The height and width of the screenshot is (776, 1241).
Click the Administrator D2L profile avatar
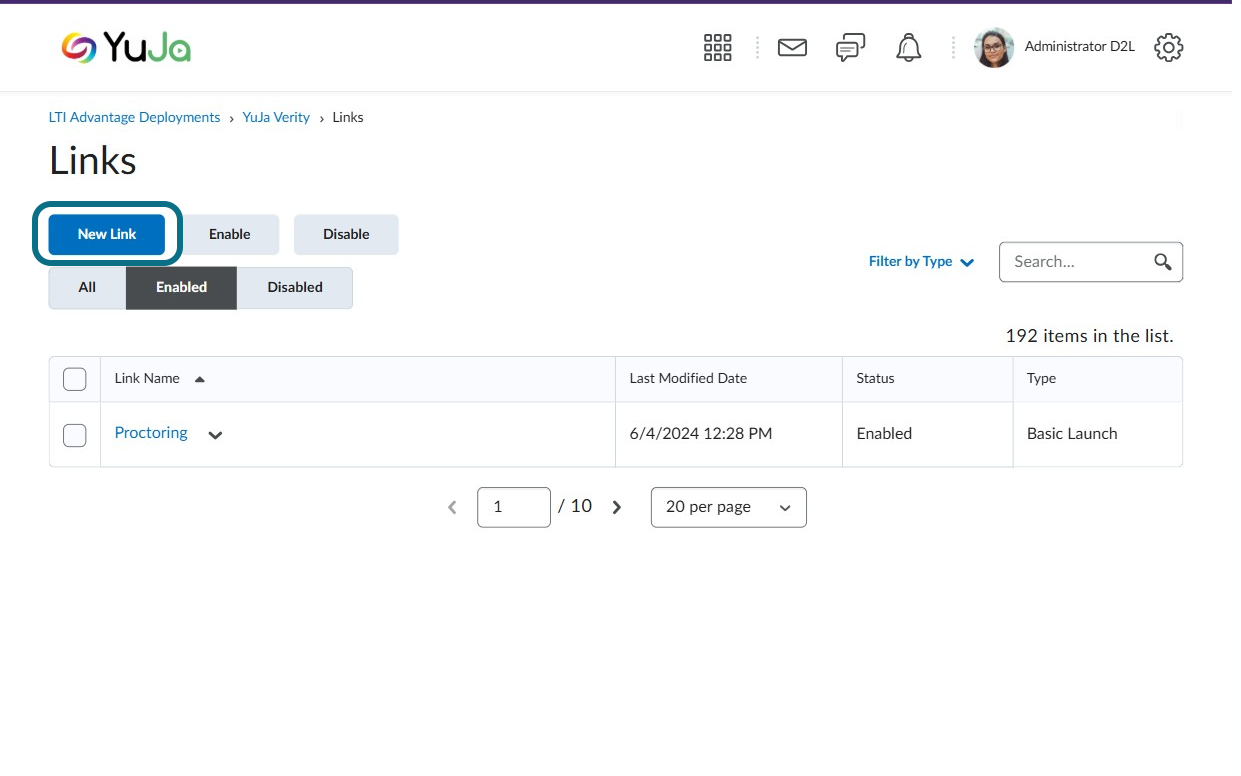pyautogui.click(x=994, y=47)
